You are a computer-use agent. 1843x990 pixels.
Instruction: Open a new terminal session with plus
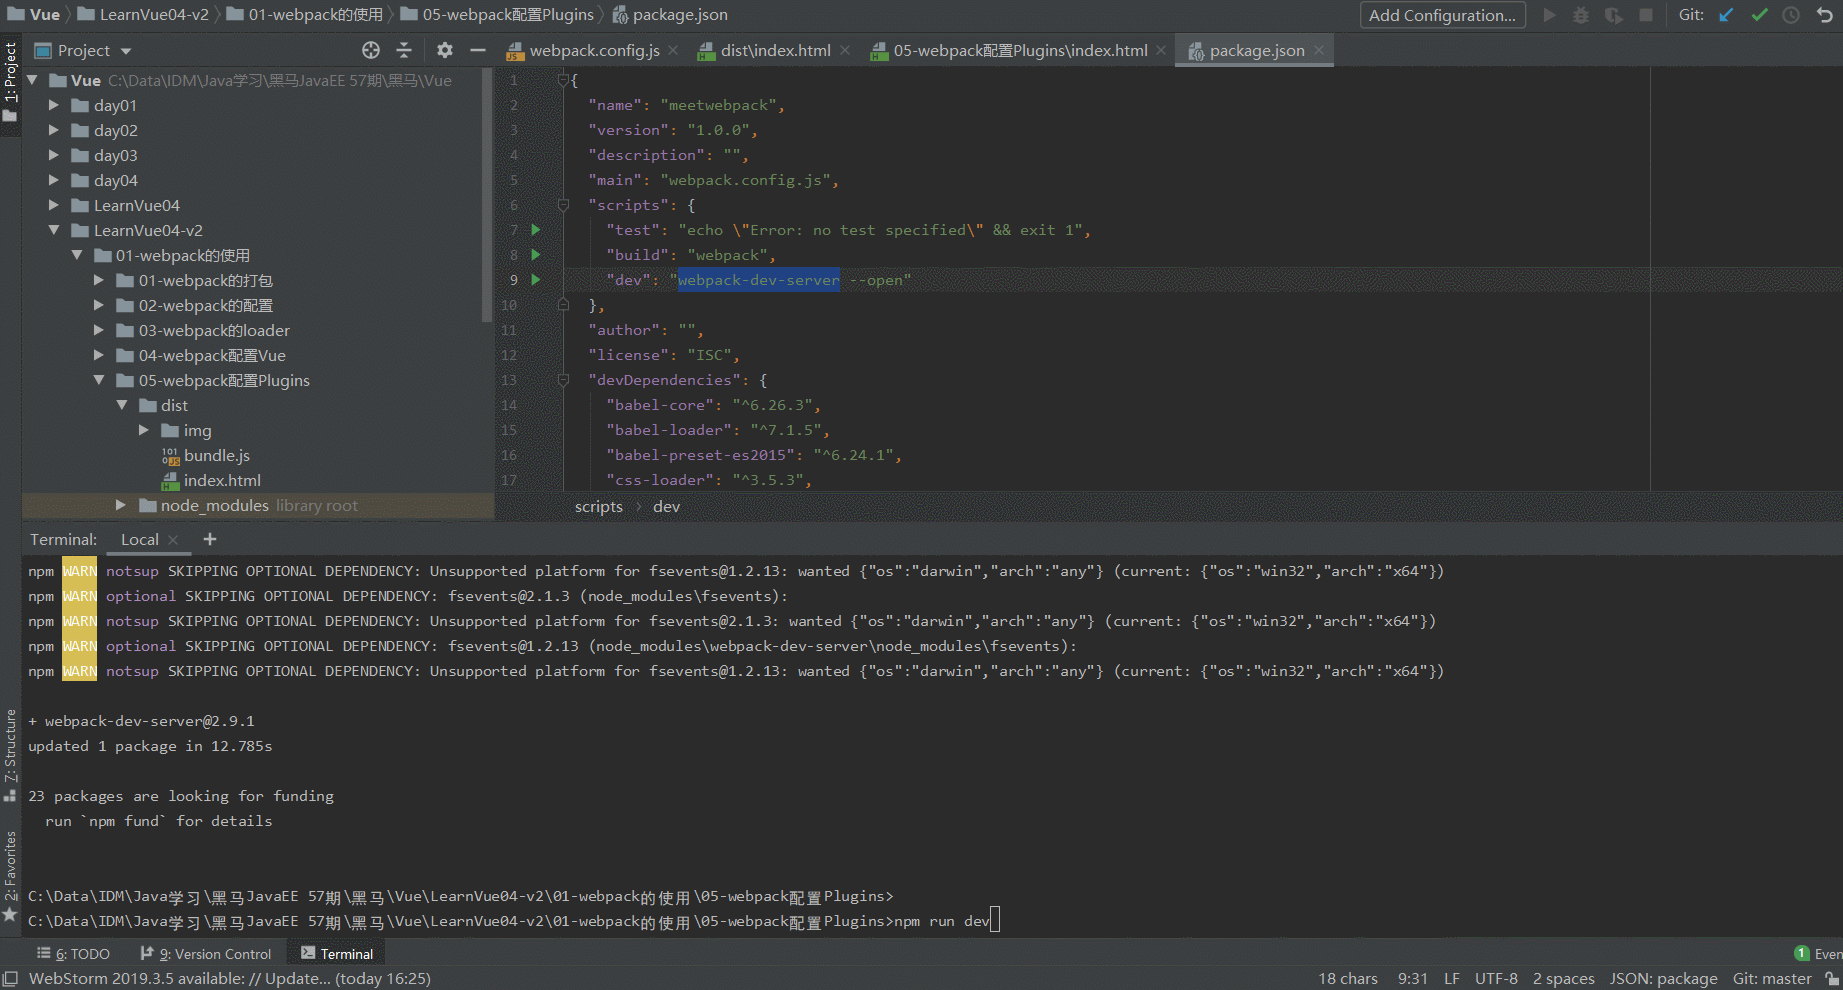coord(210,539)
